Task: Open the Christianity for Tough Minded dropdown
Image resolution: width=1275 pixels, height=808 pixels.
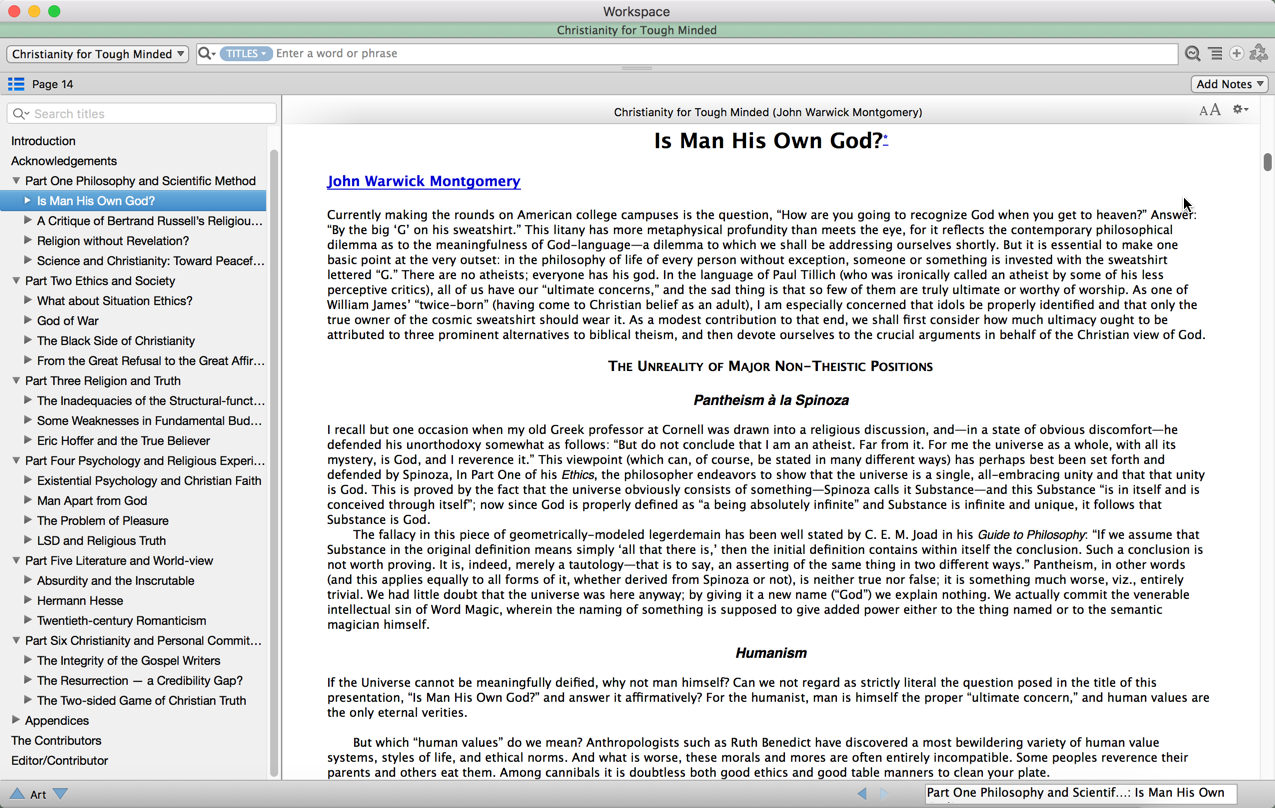Action: click(97, 54)
